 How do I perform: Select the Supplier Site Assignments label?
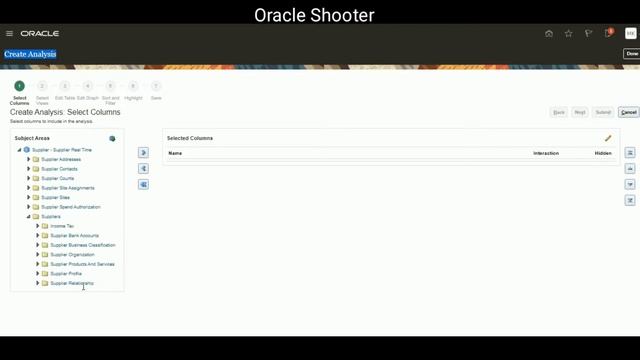[x=68, y=188]
